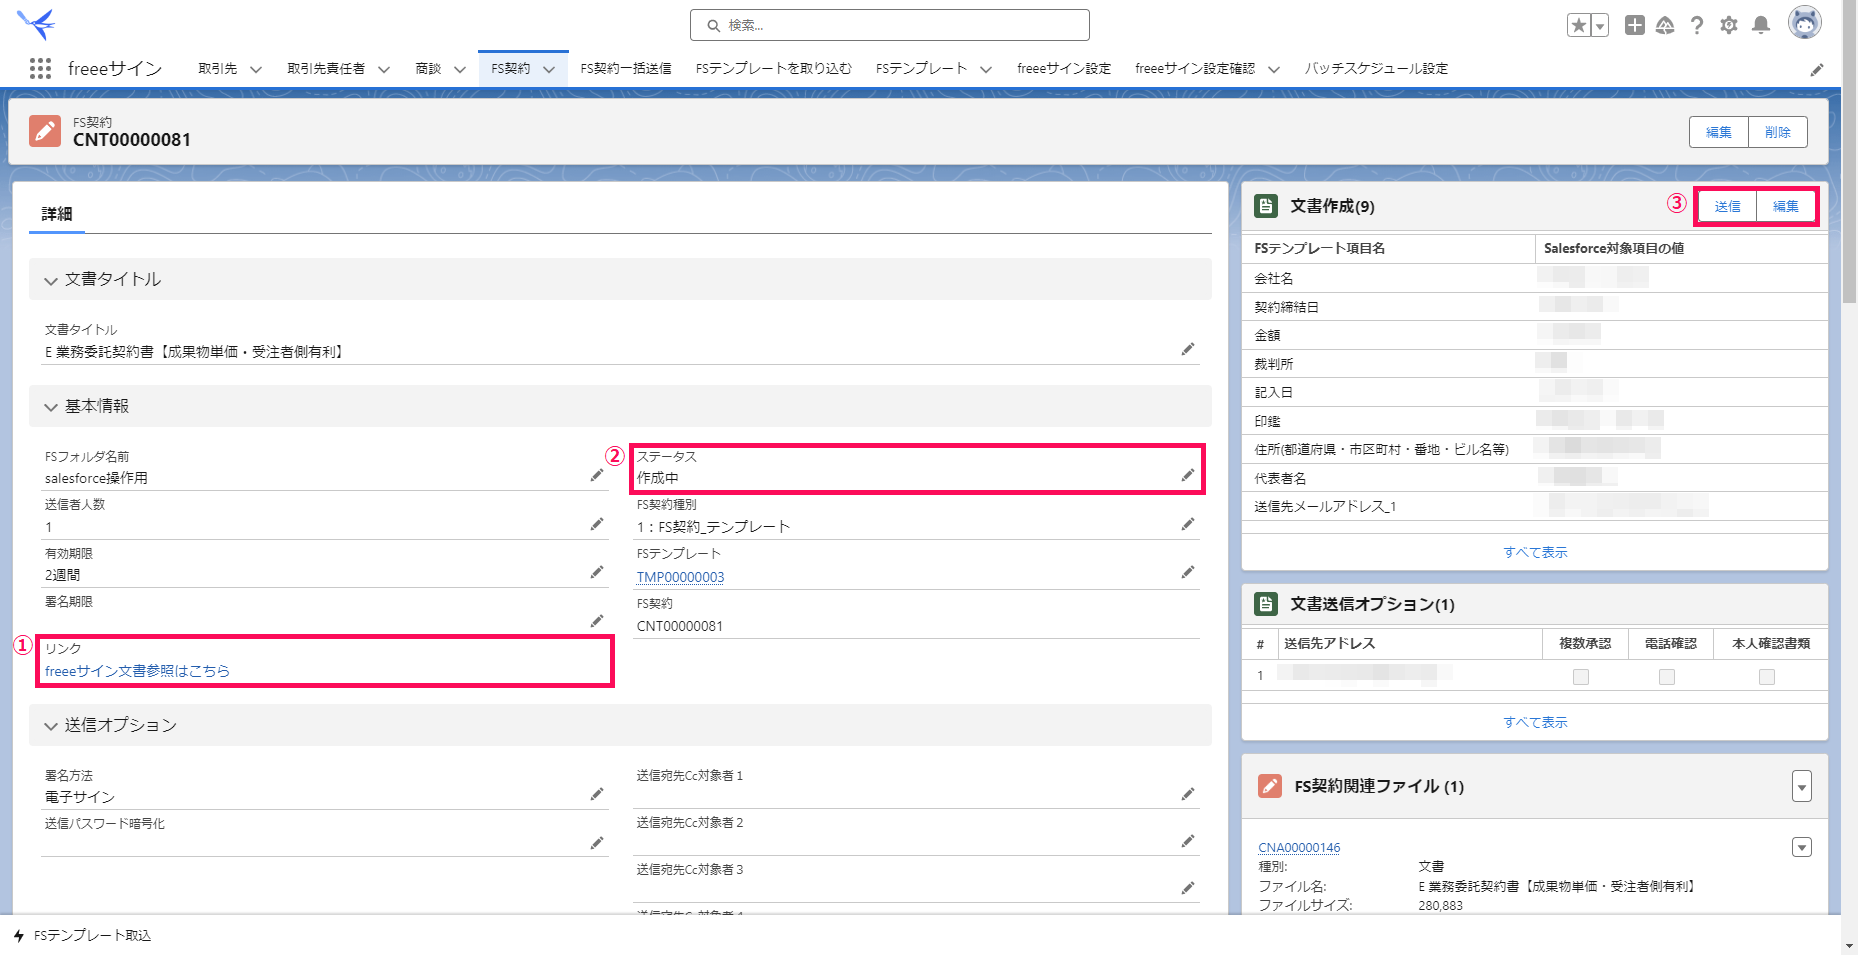1858x955 pixels.
Task: Open FS契約関連ファイル list actions dropdown
Action: 1802,786
